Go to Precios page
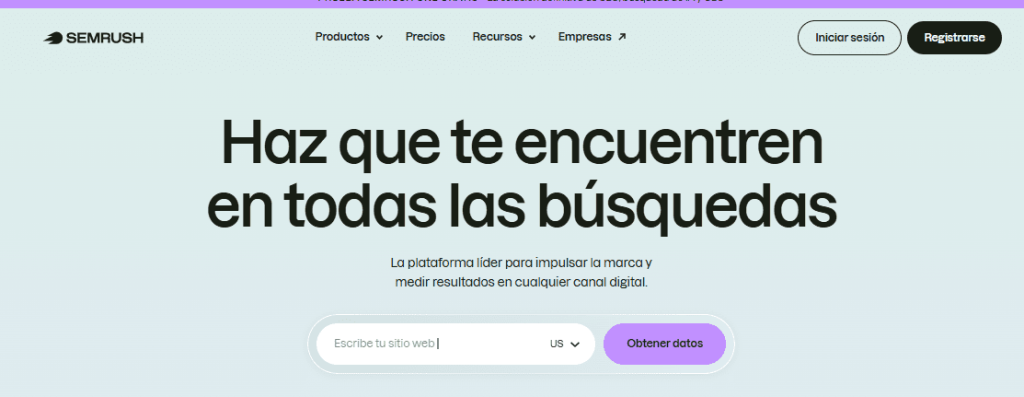The image size is (1024, 397). [425, 37]
